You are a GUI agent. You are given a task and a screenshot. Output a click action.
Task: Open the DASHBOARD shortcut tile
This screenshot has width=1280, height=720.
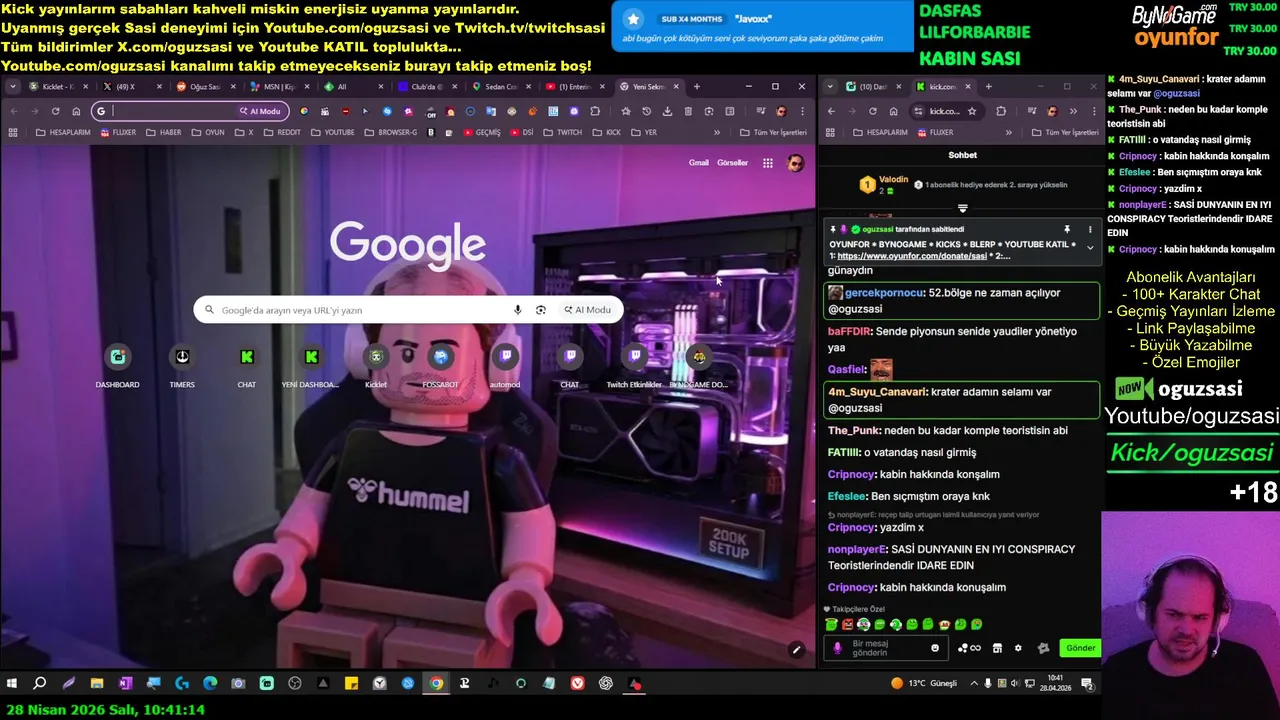tap(117, 365)
